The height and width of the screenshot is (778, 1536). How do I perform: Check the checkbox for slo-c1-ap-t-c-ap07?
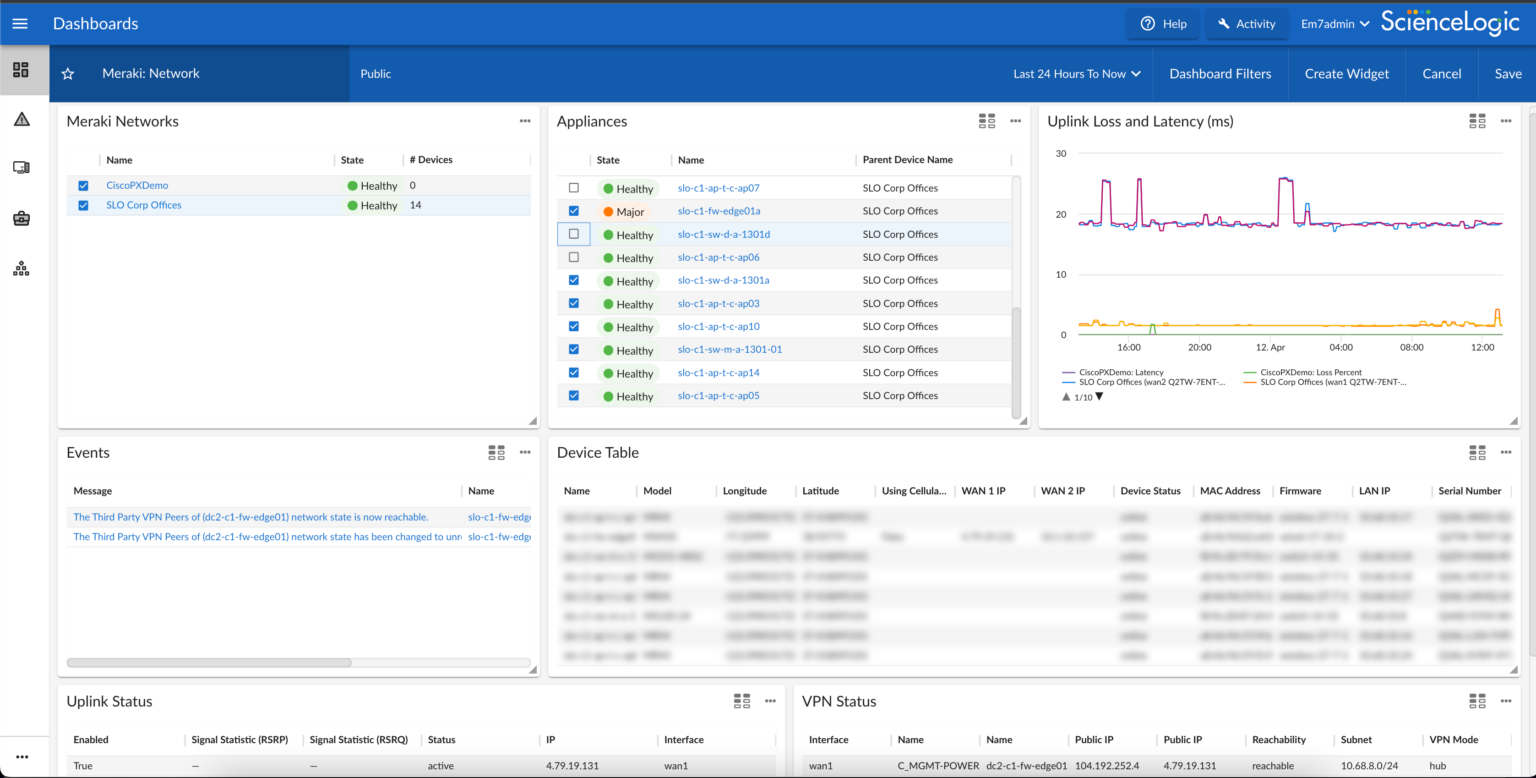(574, 187)
